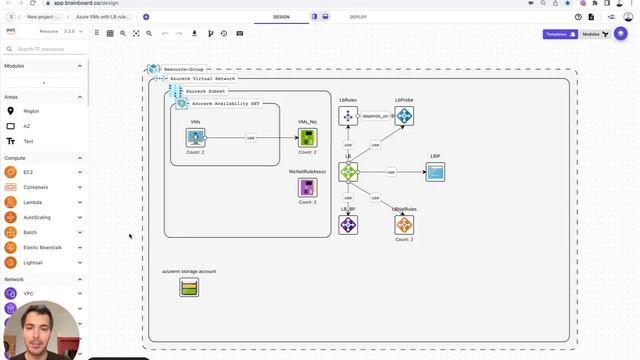Click the grid toggle icon in toolbar

click(x=110, y=33)
